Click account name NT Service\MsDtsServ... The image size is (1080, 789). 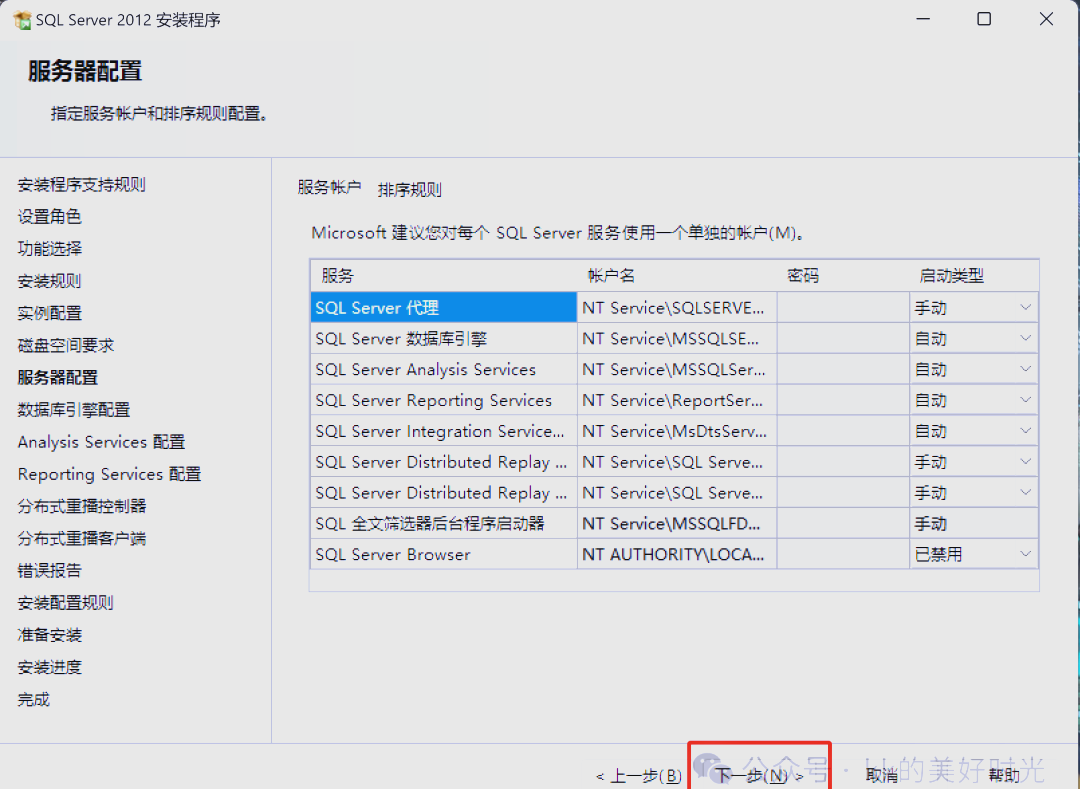677,431
